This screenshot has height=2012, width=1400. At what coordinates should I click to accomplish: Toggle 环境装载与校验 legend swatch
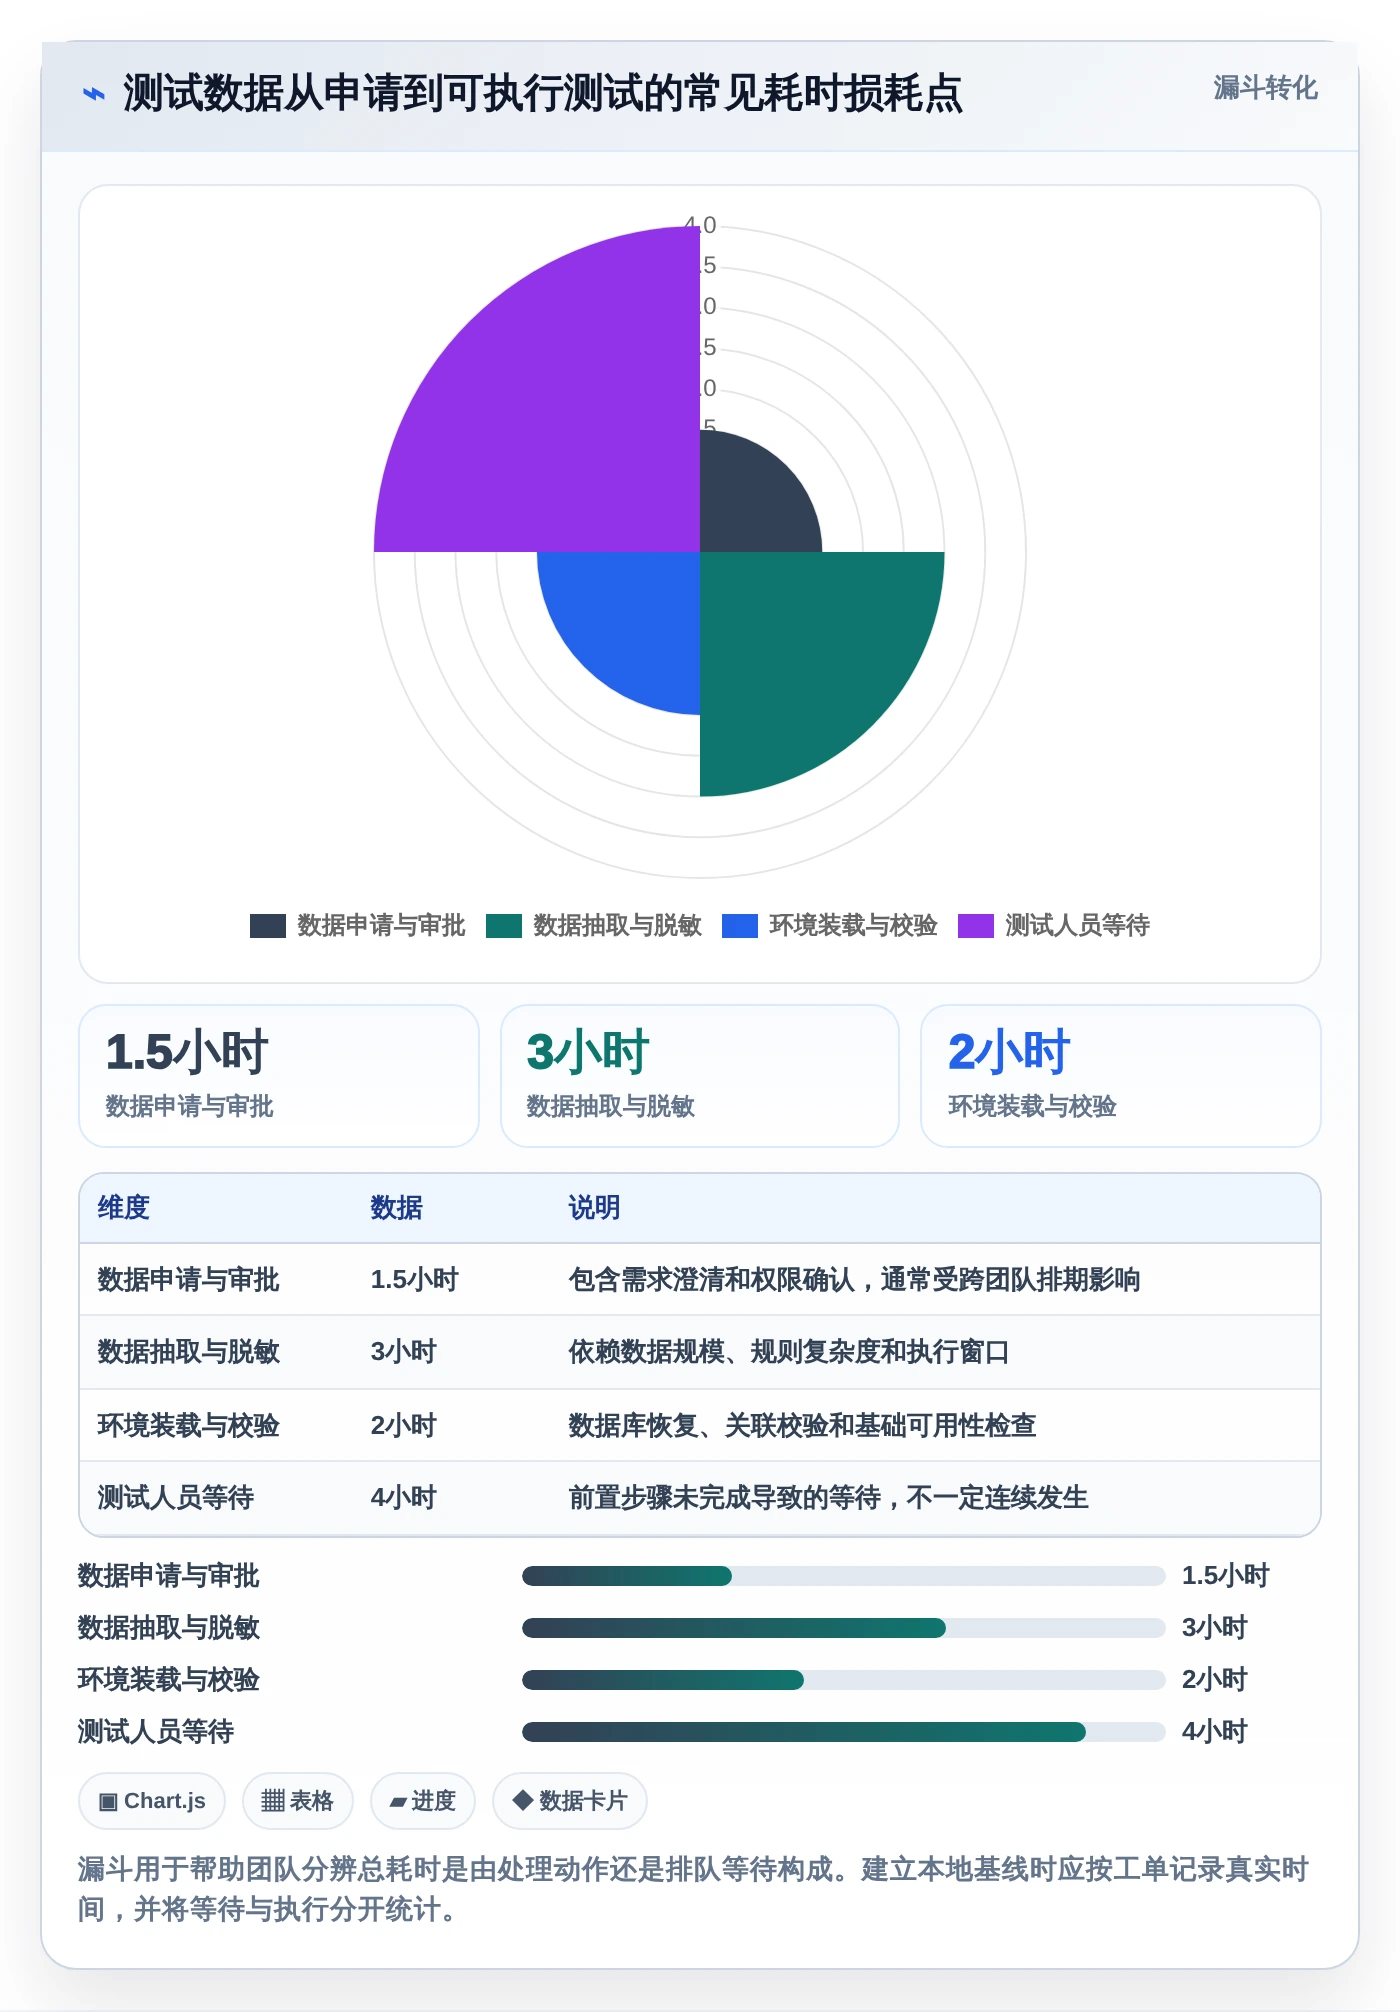click(740, 926)
